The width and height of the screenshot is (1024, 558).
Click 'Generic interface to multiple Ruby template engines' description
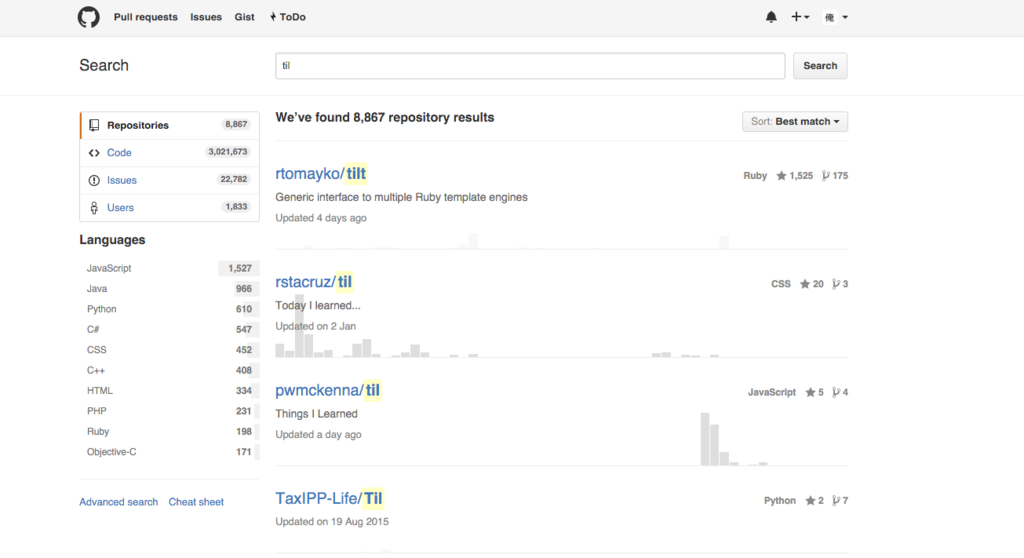[x=401, y=197]
